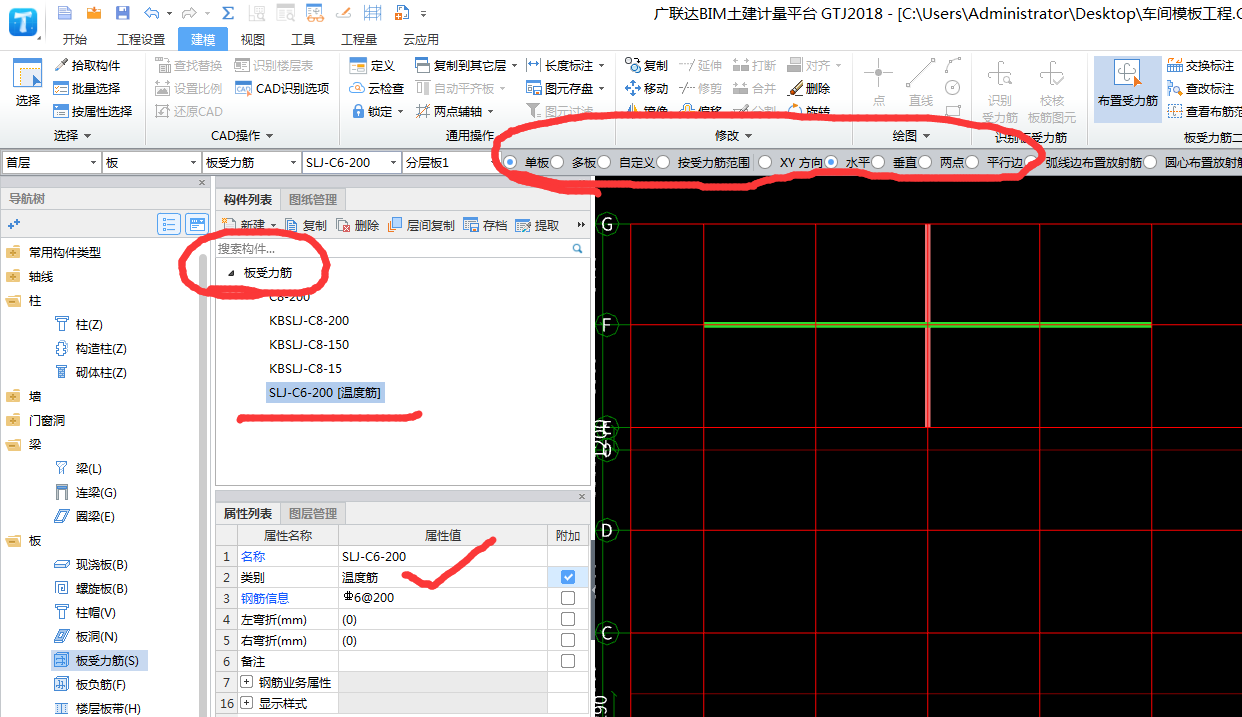Click the add icon in 导航树 panel
Image resolution: width=1242 pixels, height=717 pixels.
click(14, 225)
